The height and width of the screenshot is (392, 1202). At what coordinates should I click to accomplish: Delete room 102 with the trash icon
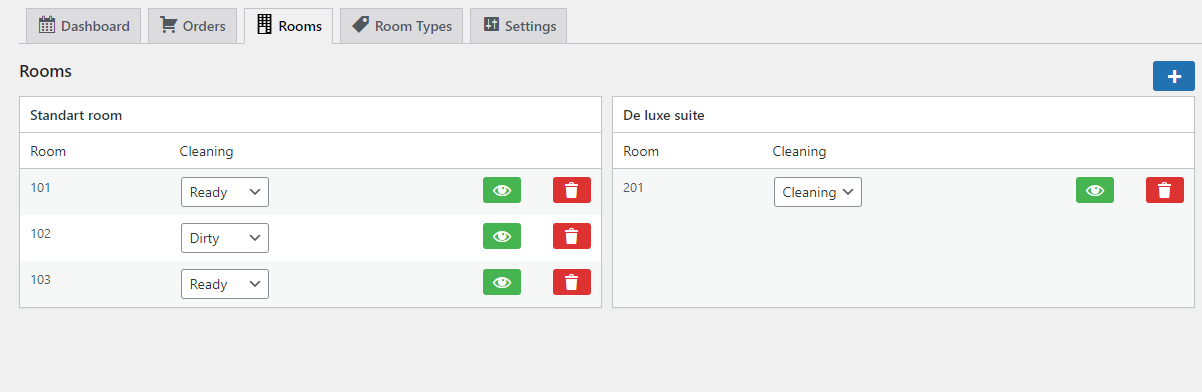(x=572, y=236)
